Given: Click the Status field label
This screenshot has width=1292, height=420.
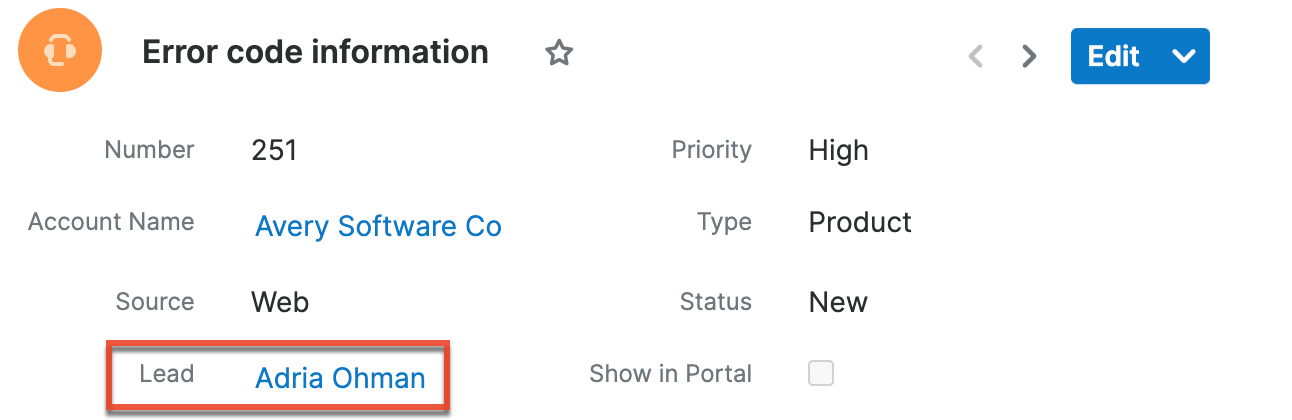Looking at the screenshot, I should pos(715,302).
